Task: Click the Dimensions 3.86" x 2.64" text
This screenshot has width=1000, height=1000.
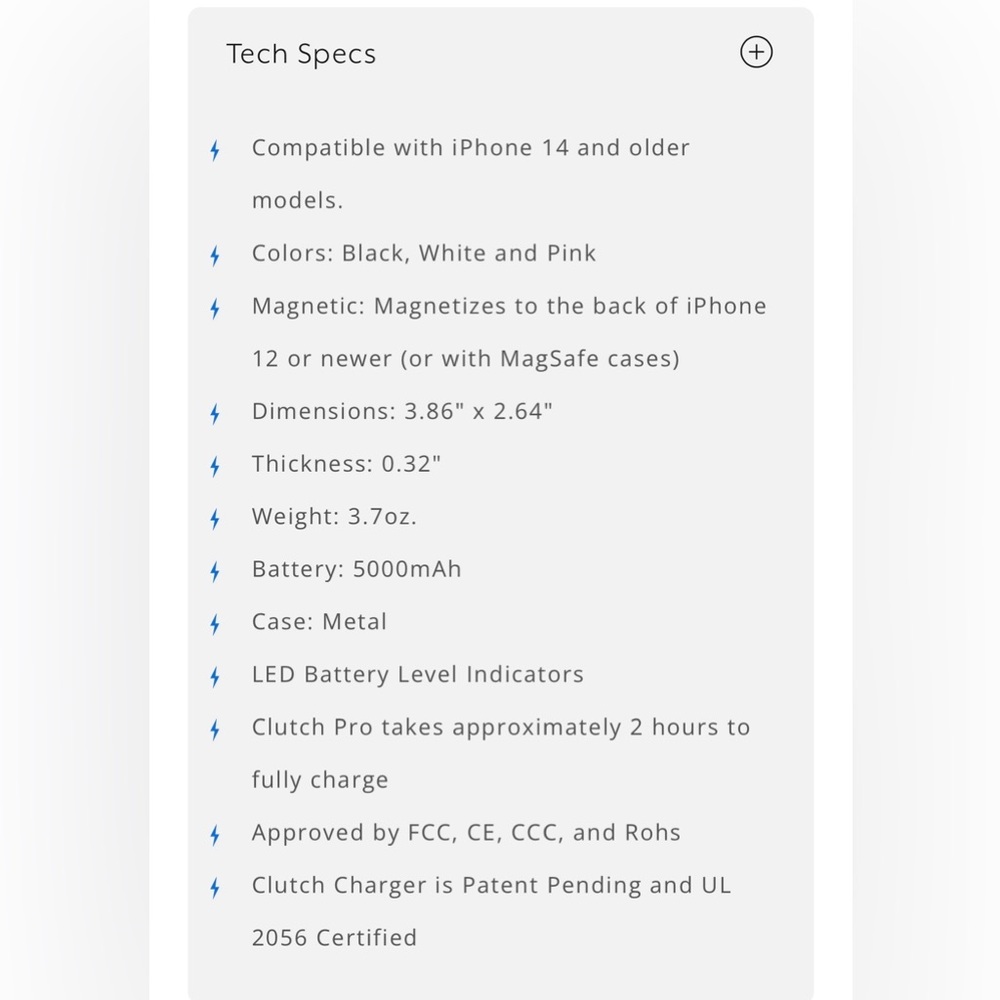Action: tap(402, 411)
